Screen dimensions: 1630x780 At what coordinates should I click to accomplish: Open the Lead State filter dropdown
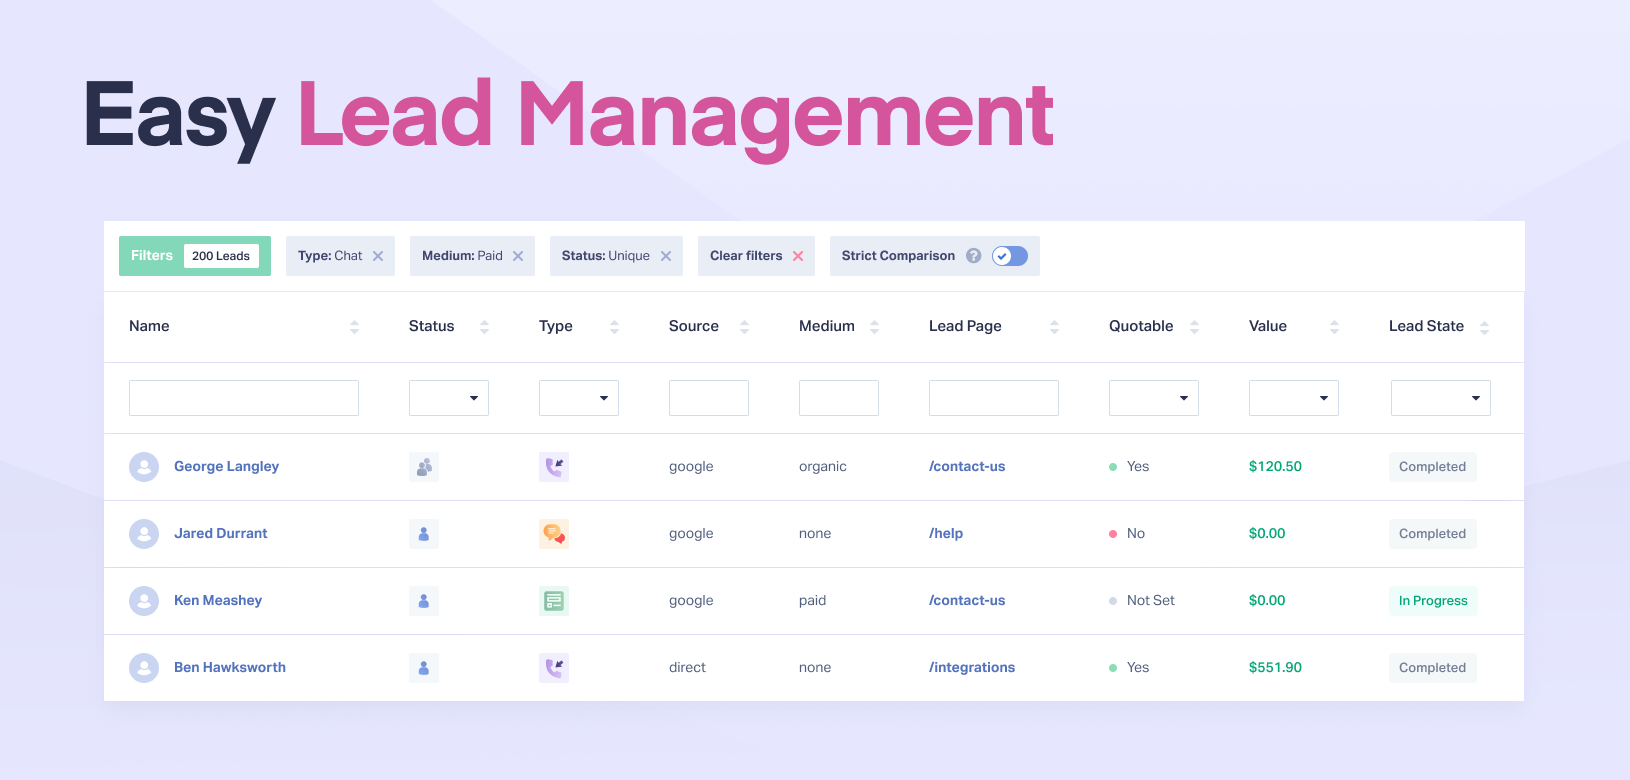1441,398
